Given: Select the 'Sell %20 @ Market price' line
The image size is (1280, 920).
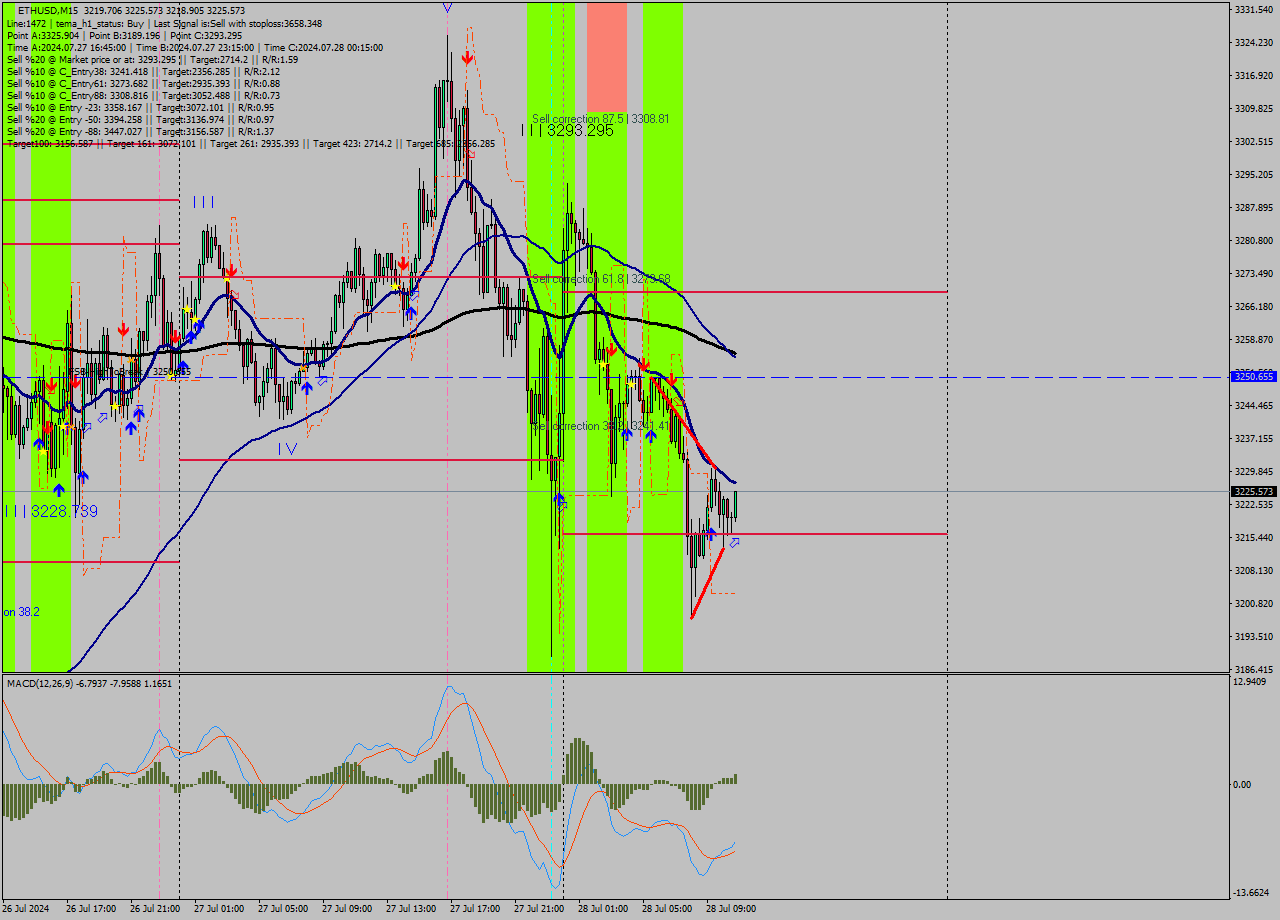Looking at the screenshot, I should tap(152, 59).
